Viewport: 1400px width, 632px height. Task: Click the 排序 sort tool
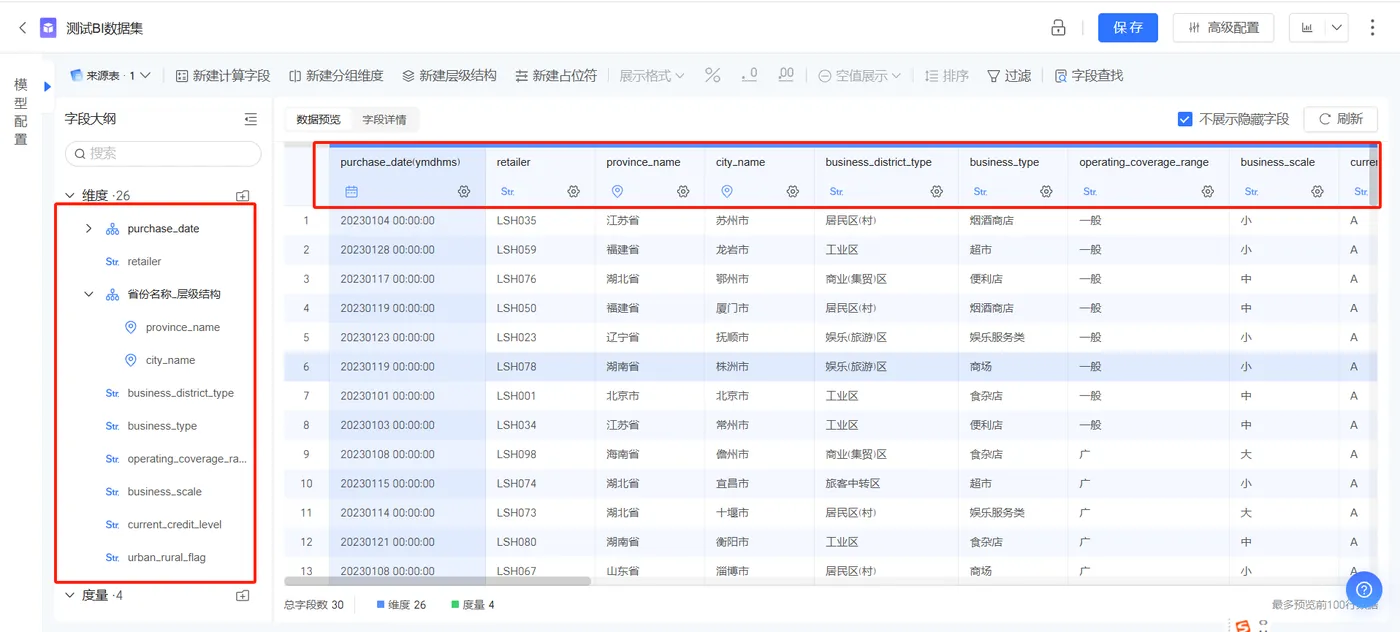coord(946,76)
